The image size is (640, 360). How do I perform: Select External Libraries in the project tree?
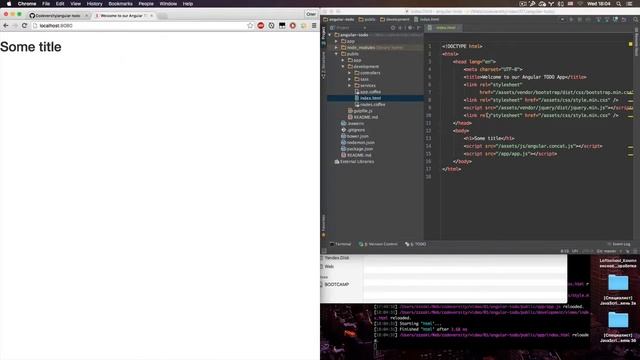tap(354, 162)
